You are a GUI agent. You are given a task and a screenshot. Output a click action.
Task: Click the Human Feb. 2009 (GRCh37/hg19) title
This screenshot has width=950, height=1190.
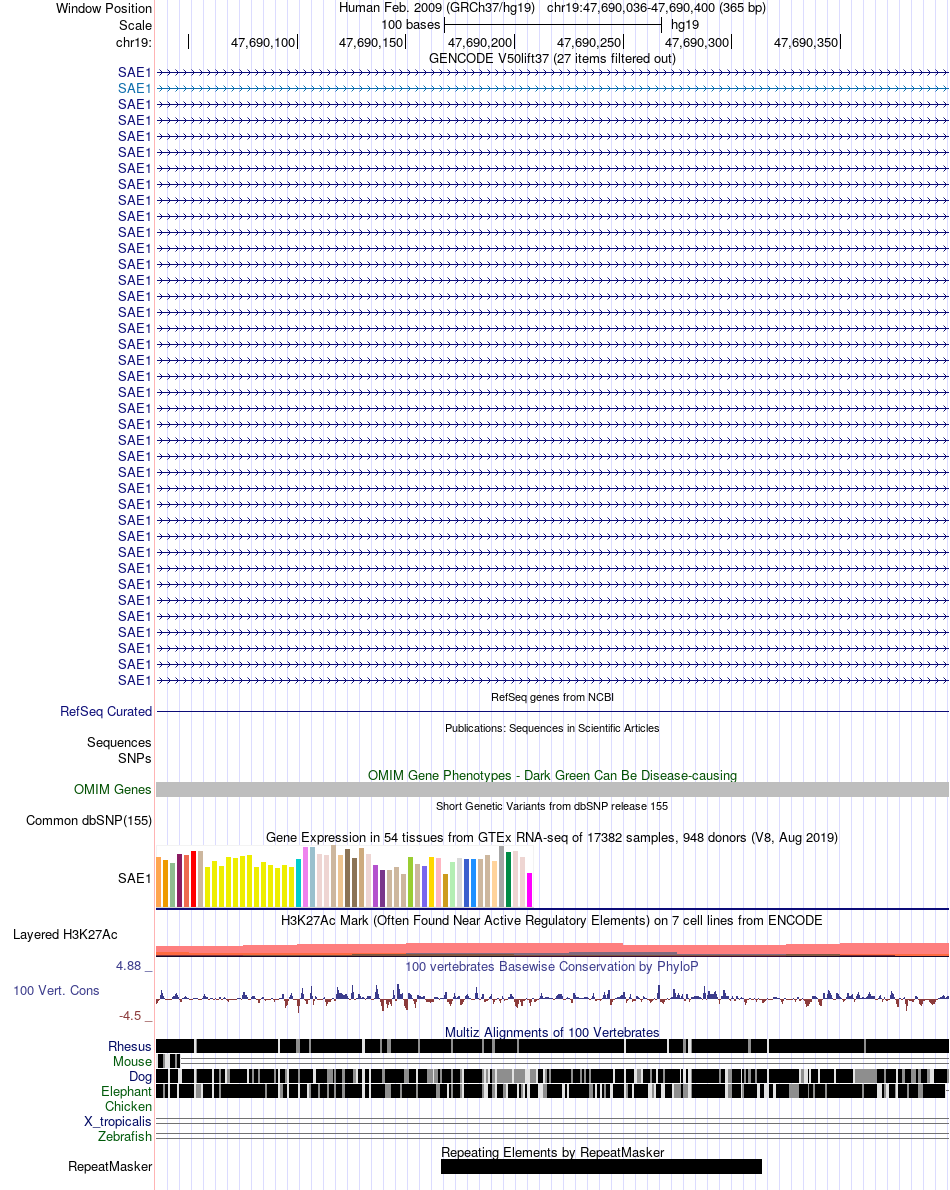[436, 8]
